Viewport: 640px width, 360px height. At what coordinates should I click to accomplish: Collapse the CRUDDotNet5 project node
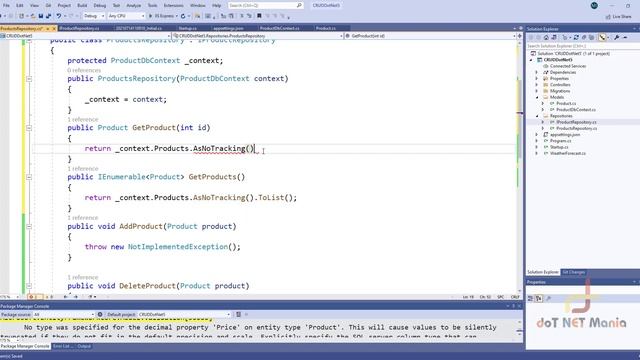[x=531, y=60]
